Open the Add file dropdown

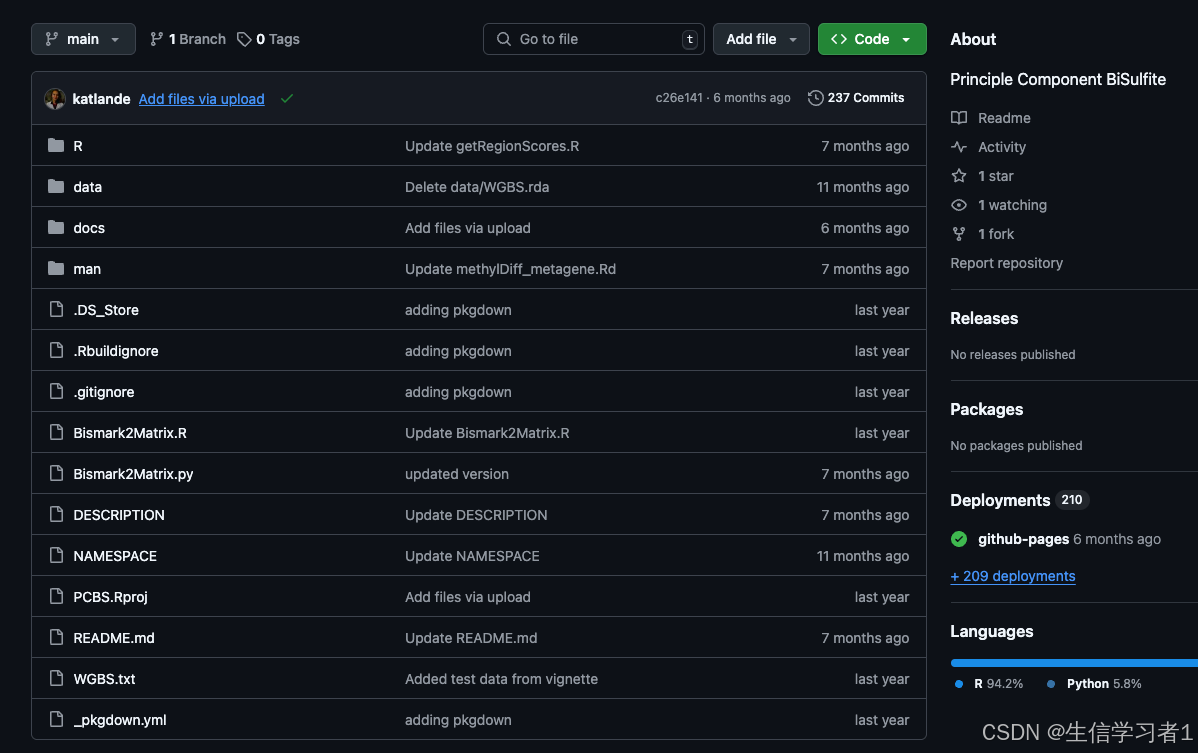(761, 39)
